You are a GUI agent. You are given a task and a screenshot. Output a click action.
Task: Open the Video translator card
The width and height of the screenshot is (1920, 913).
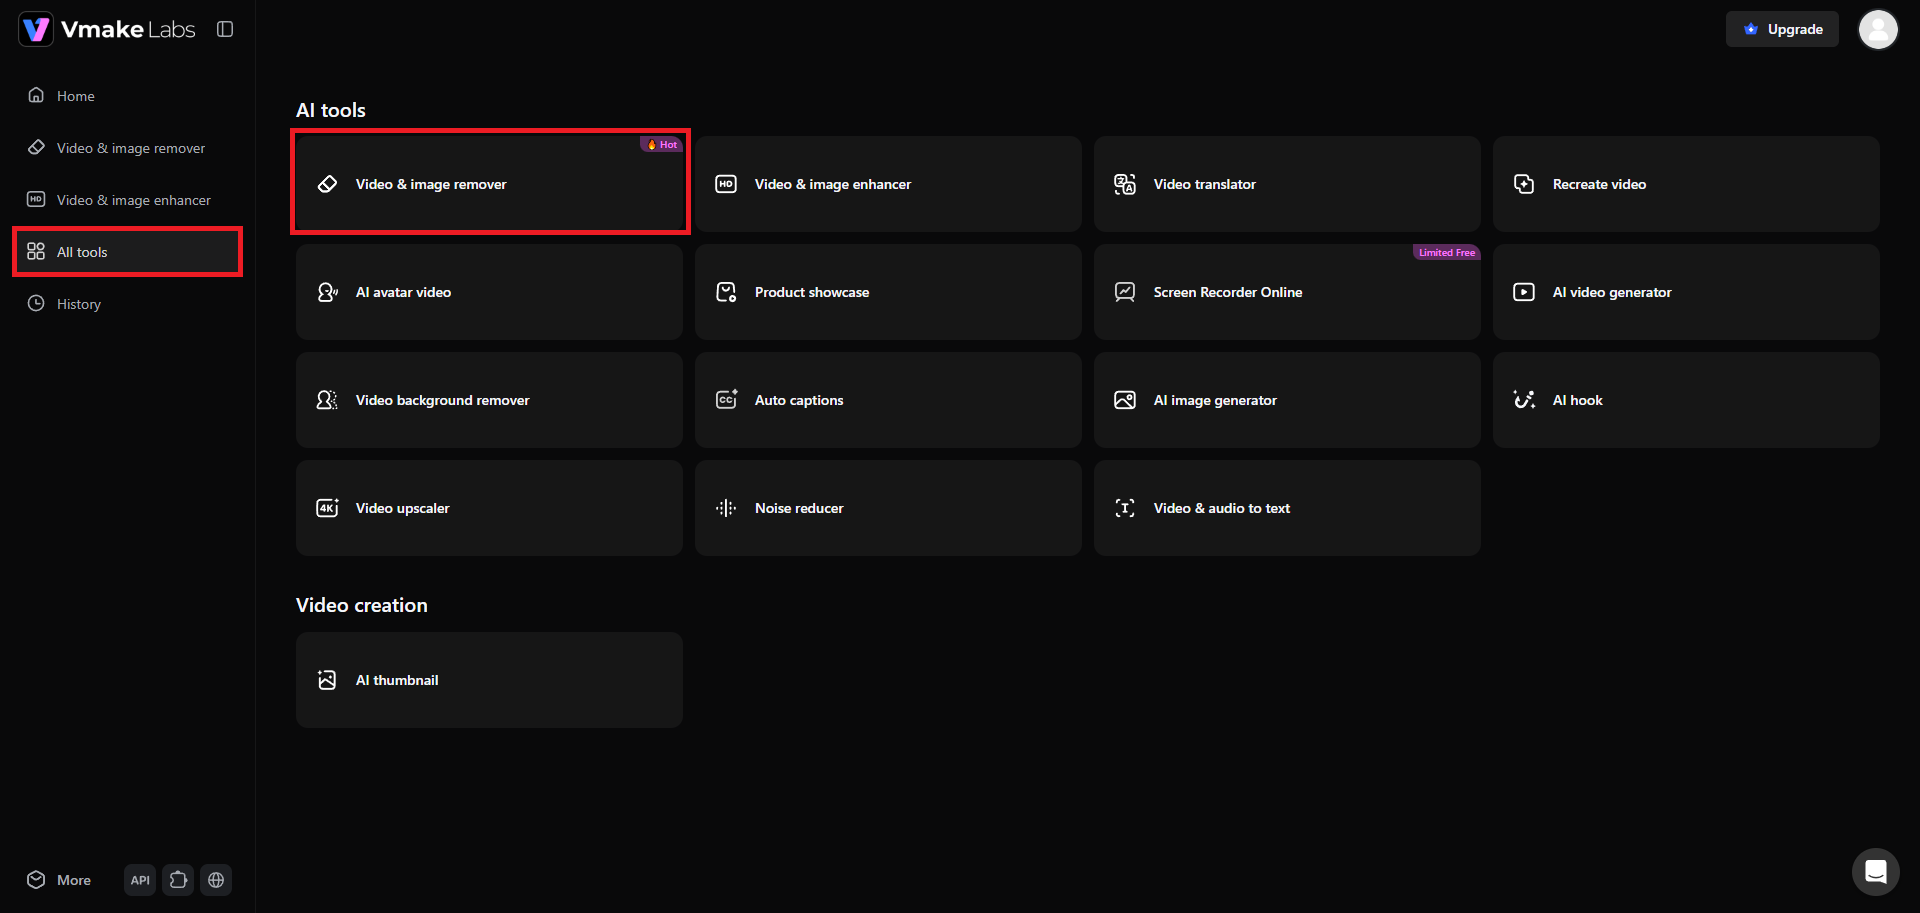click(1287, 184)
